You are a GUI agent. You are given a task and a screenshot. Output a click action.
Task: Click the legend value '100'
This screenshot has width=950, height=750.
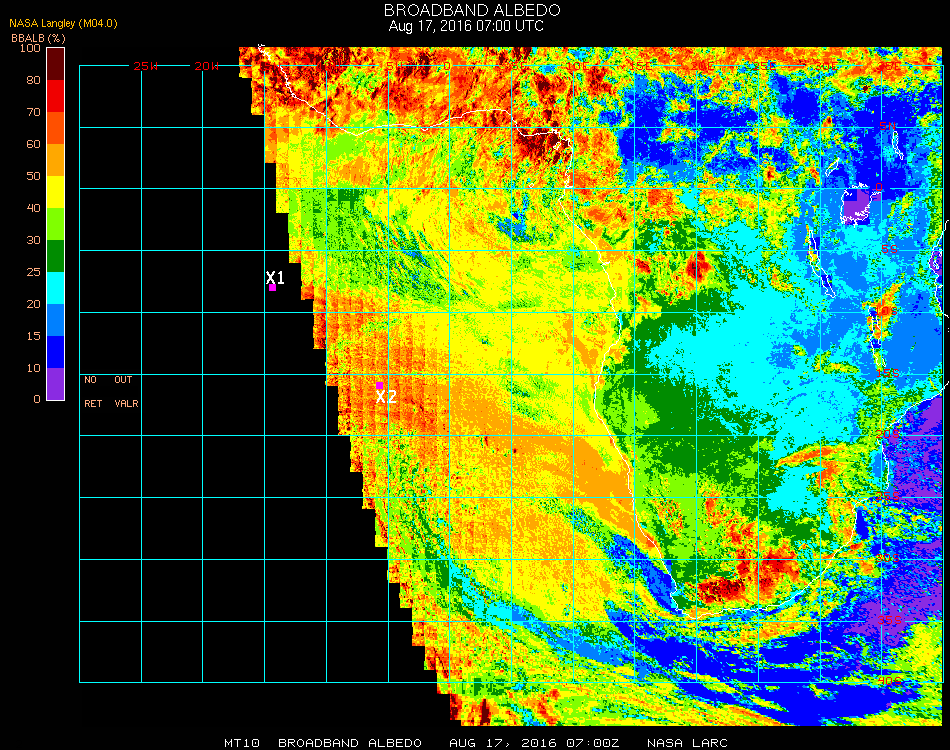[30, 48]
